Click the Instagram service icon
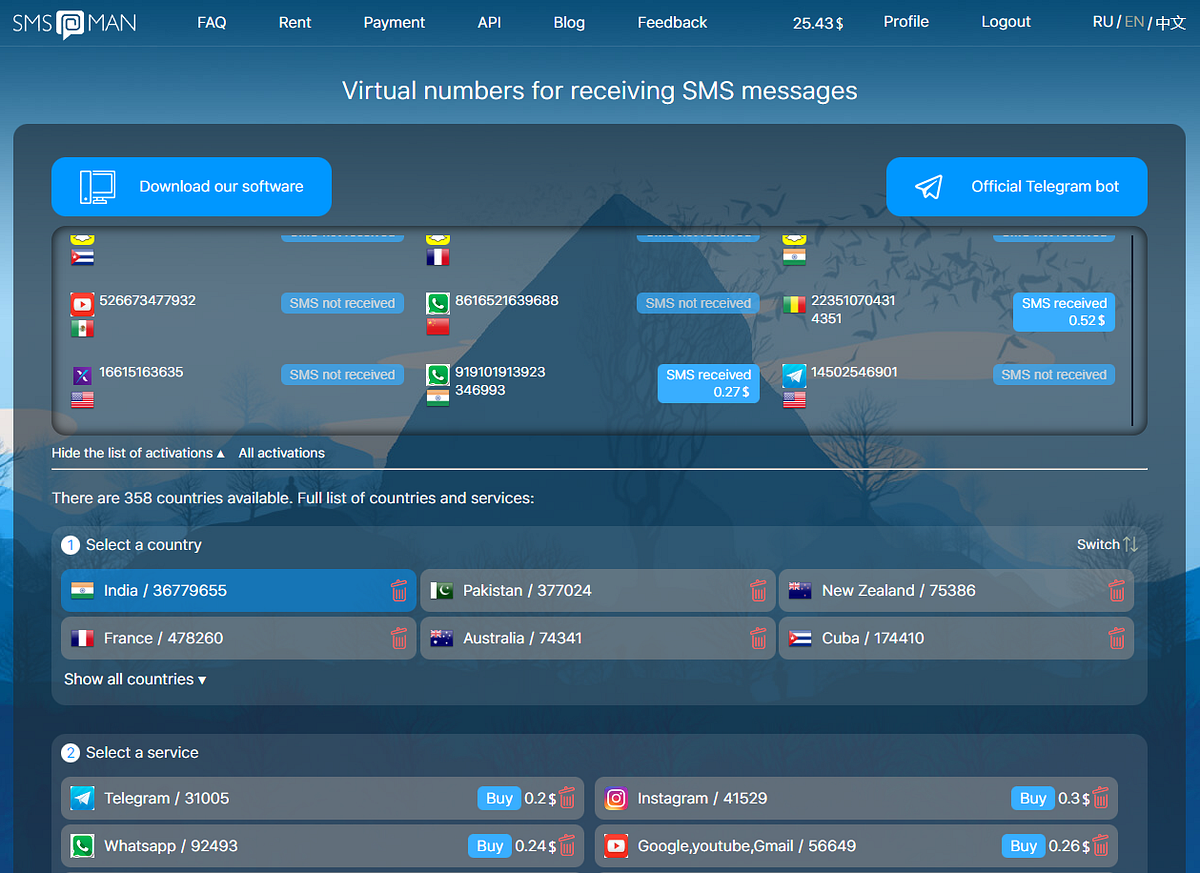Screen dimensions: 1200x873 point(616,798)
